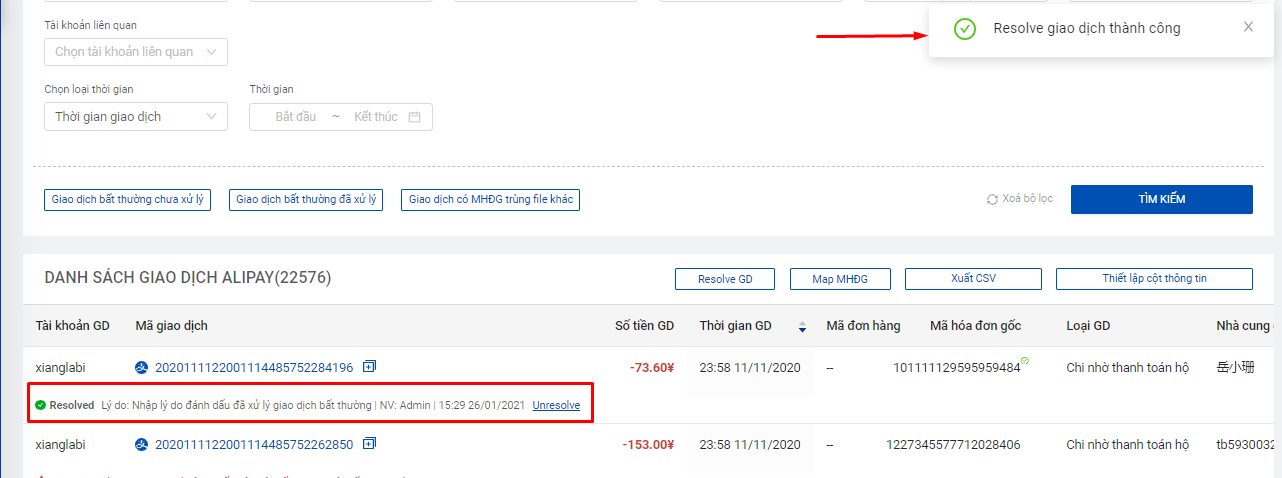The width and height of the screenshot is (1282, 478).
Task: Close the Resolve success notification
Action: click(1248, 27)
